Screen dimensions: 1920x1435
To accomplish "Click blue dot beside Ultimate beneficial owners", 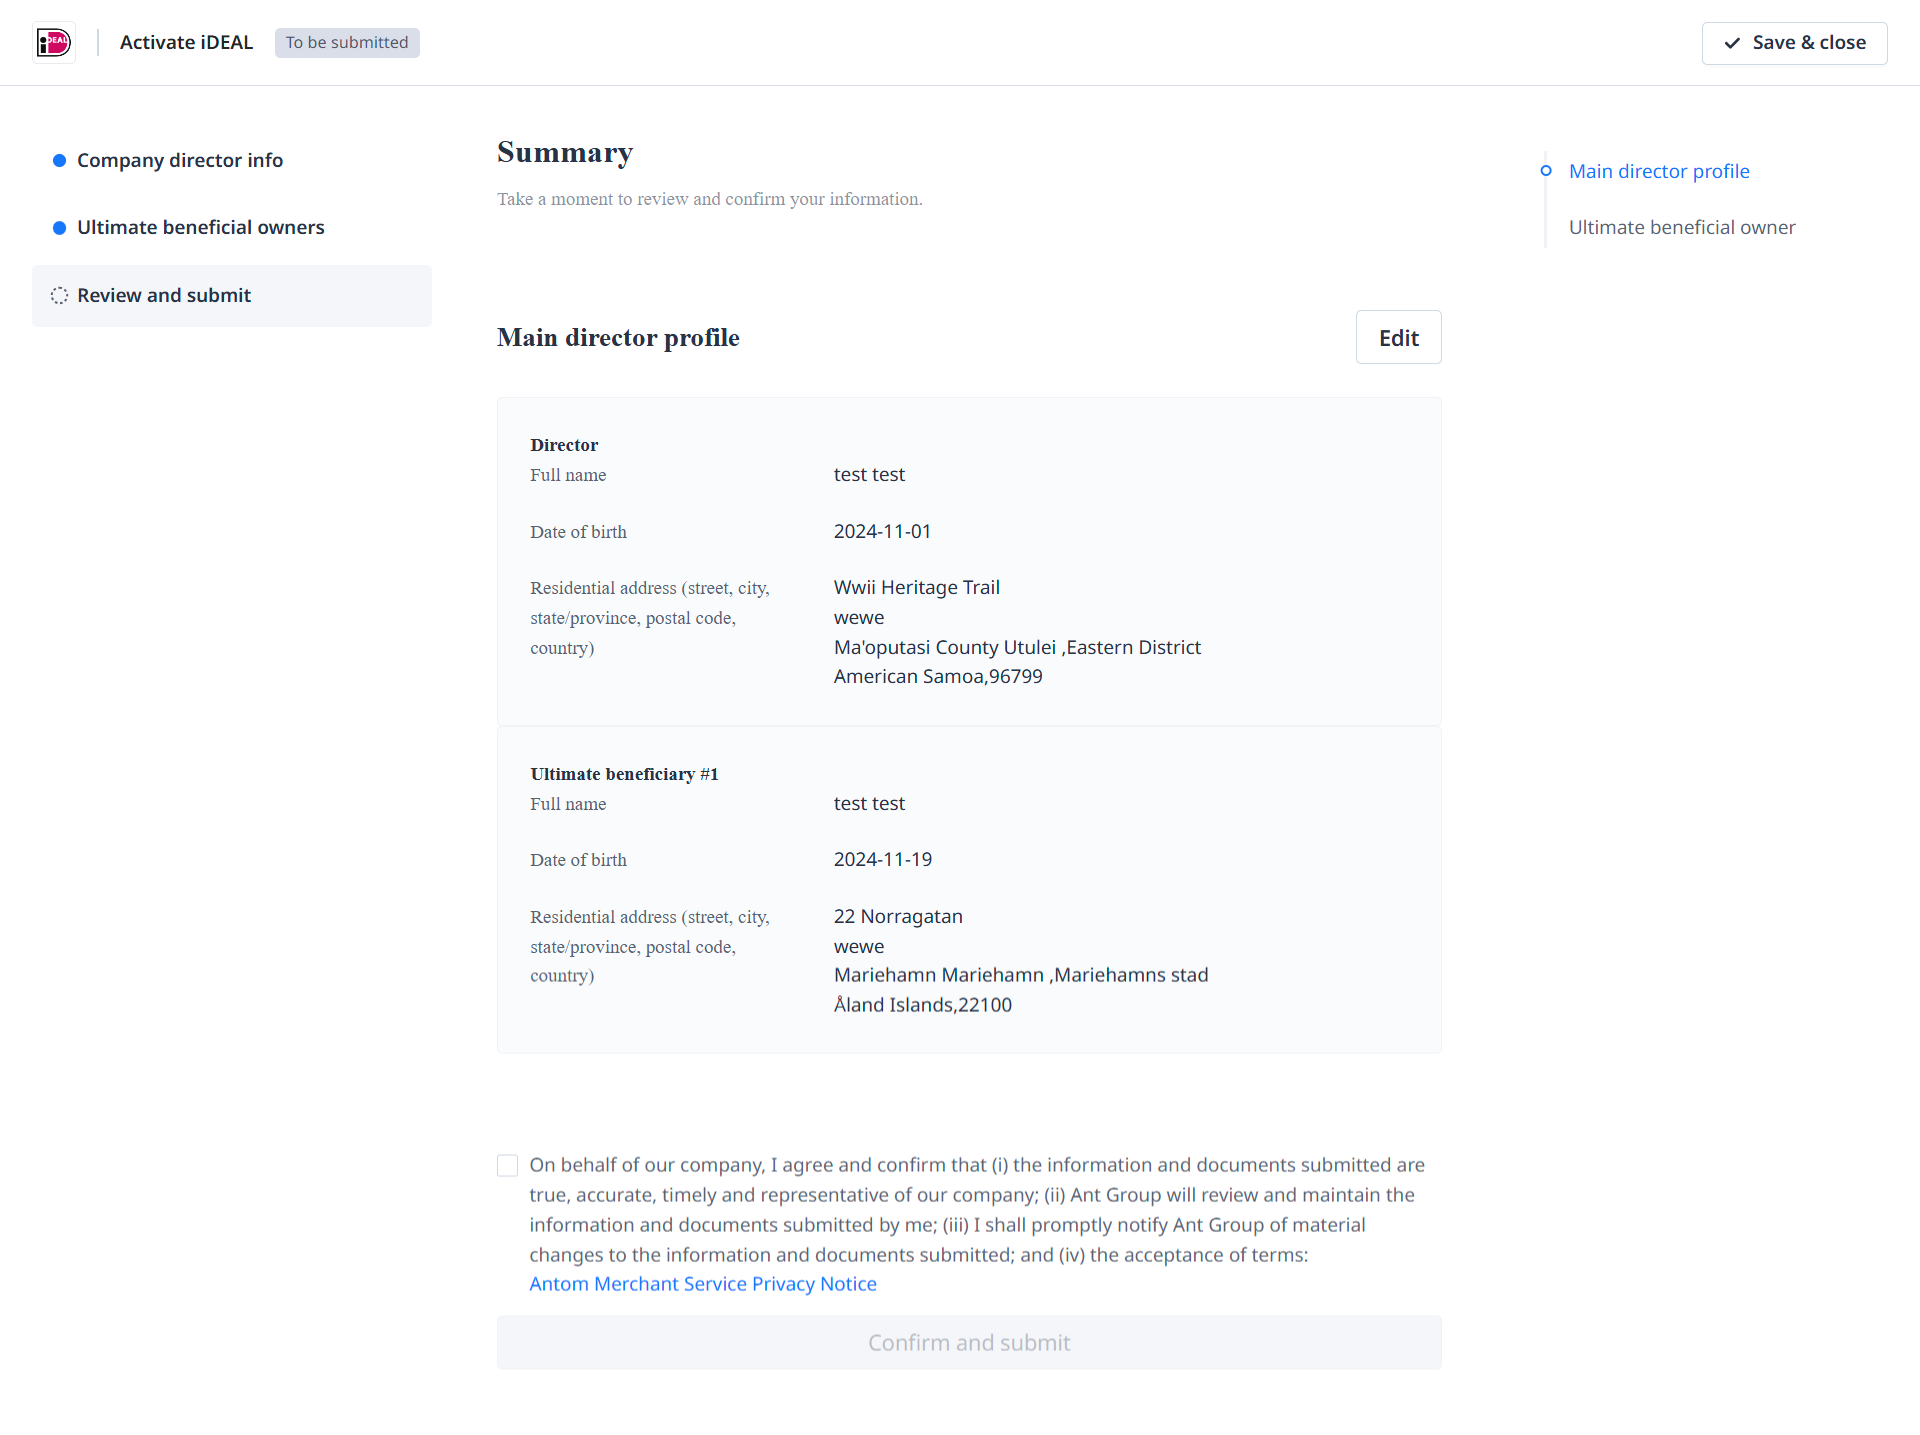I will pos(59,228).
